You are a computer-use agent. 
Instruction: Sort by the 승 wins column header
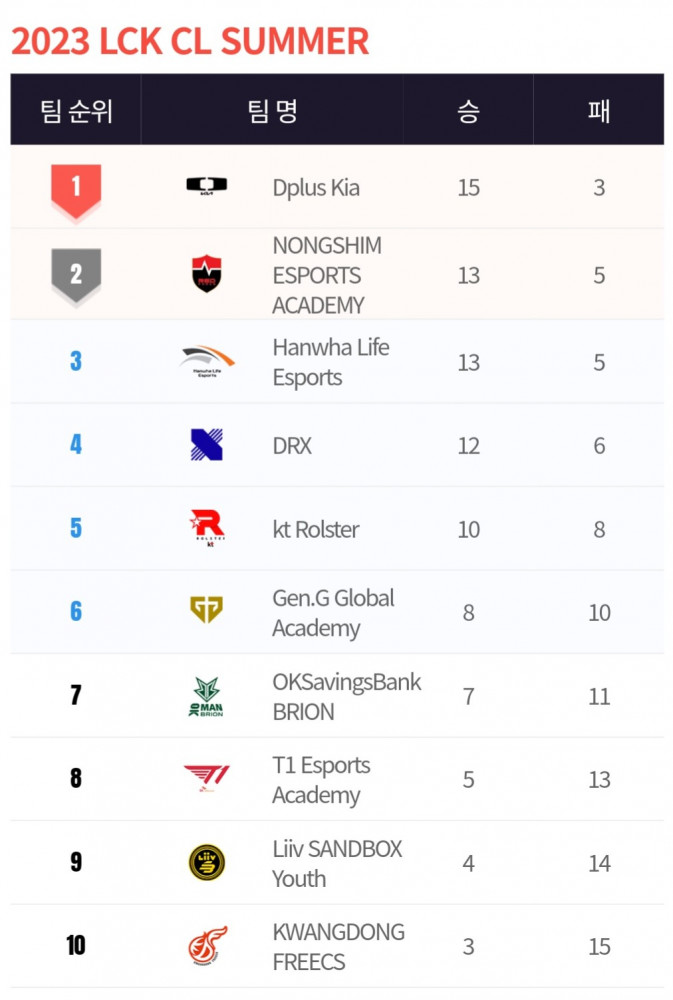pyautogui.click(x=468, y=111)
